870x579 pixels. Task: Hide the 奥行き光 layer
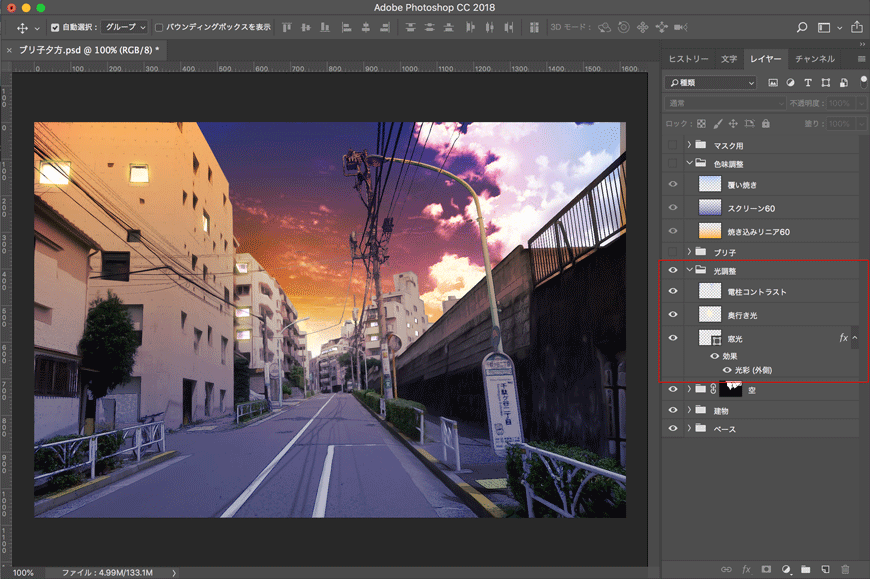[x=672, y=314]
